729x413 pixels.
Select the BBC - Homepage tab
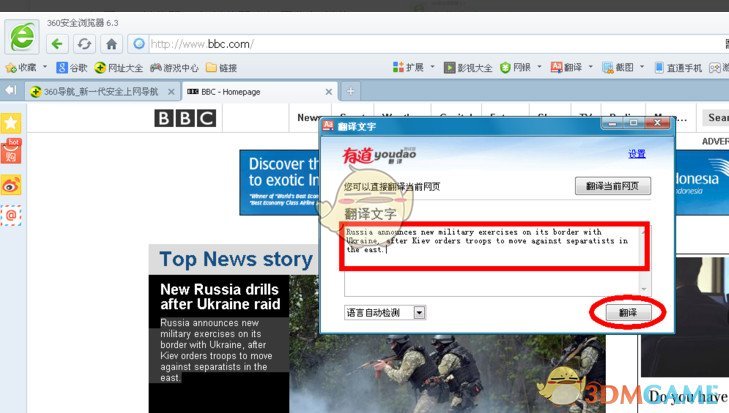point(259,92)
